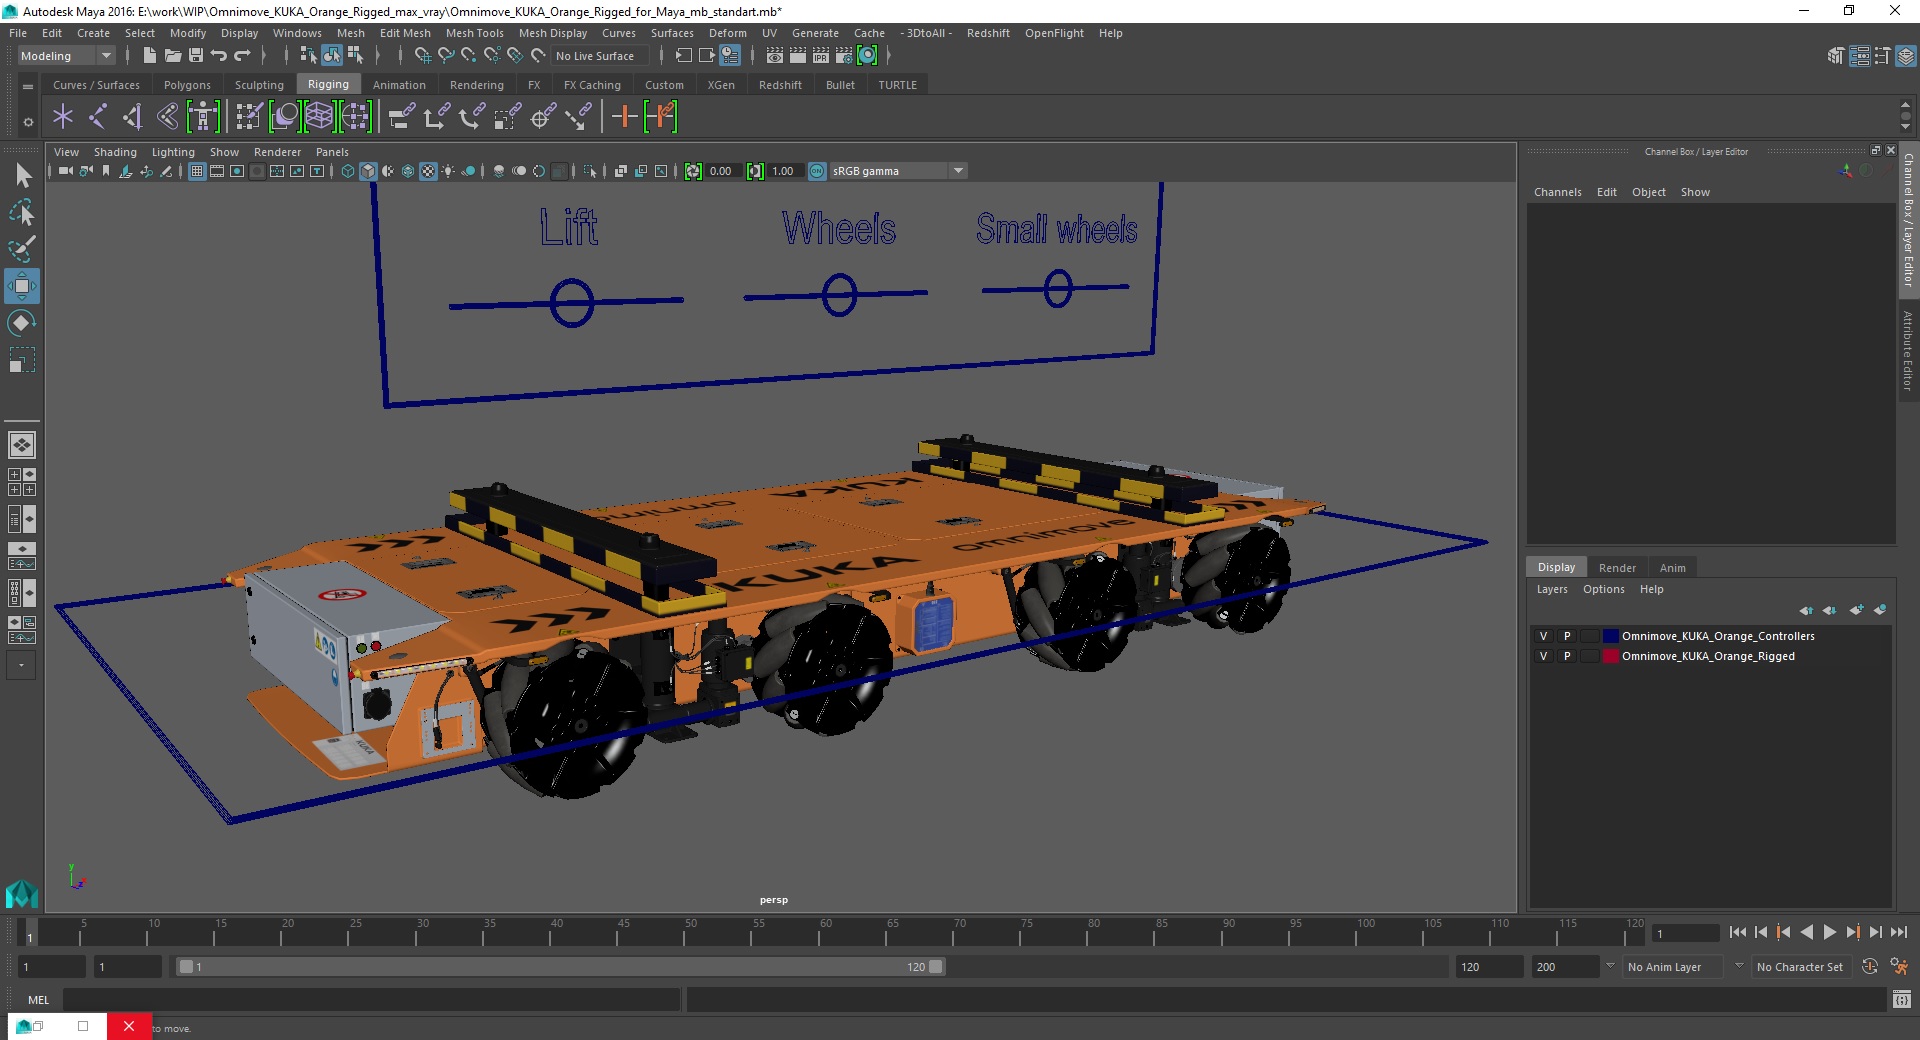Click the Set Key icon on shelf

[x=624, y=117]
